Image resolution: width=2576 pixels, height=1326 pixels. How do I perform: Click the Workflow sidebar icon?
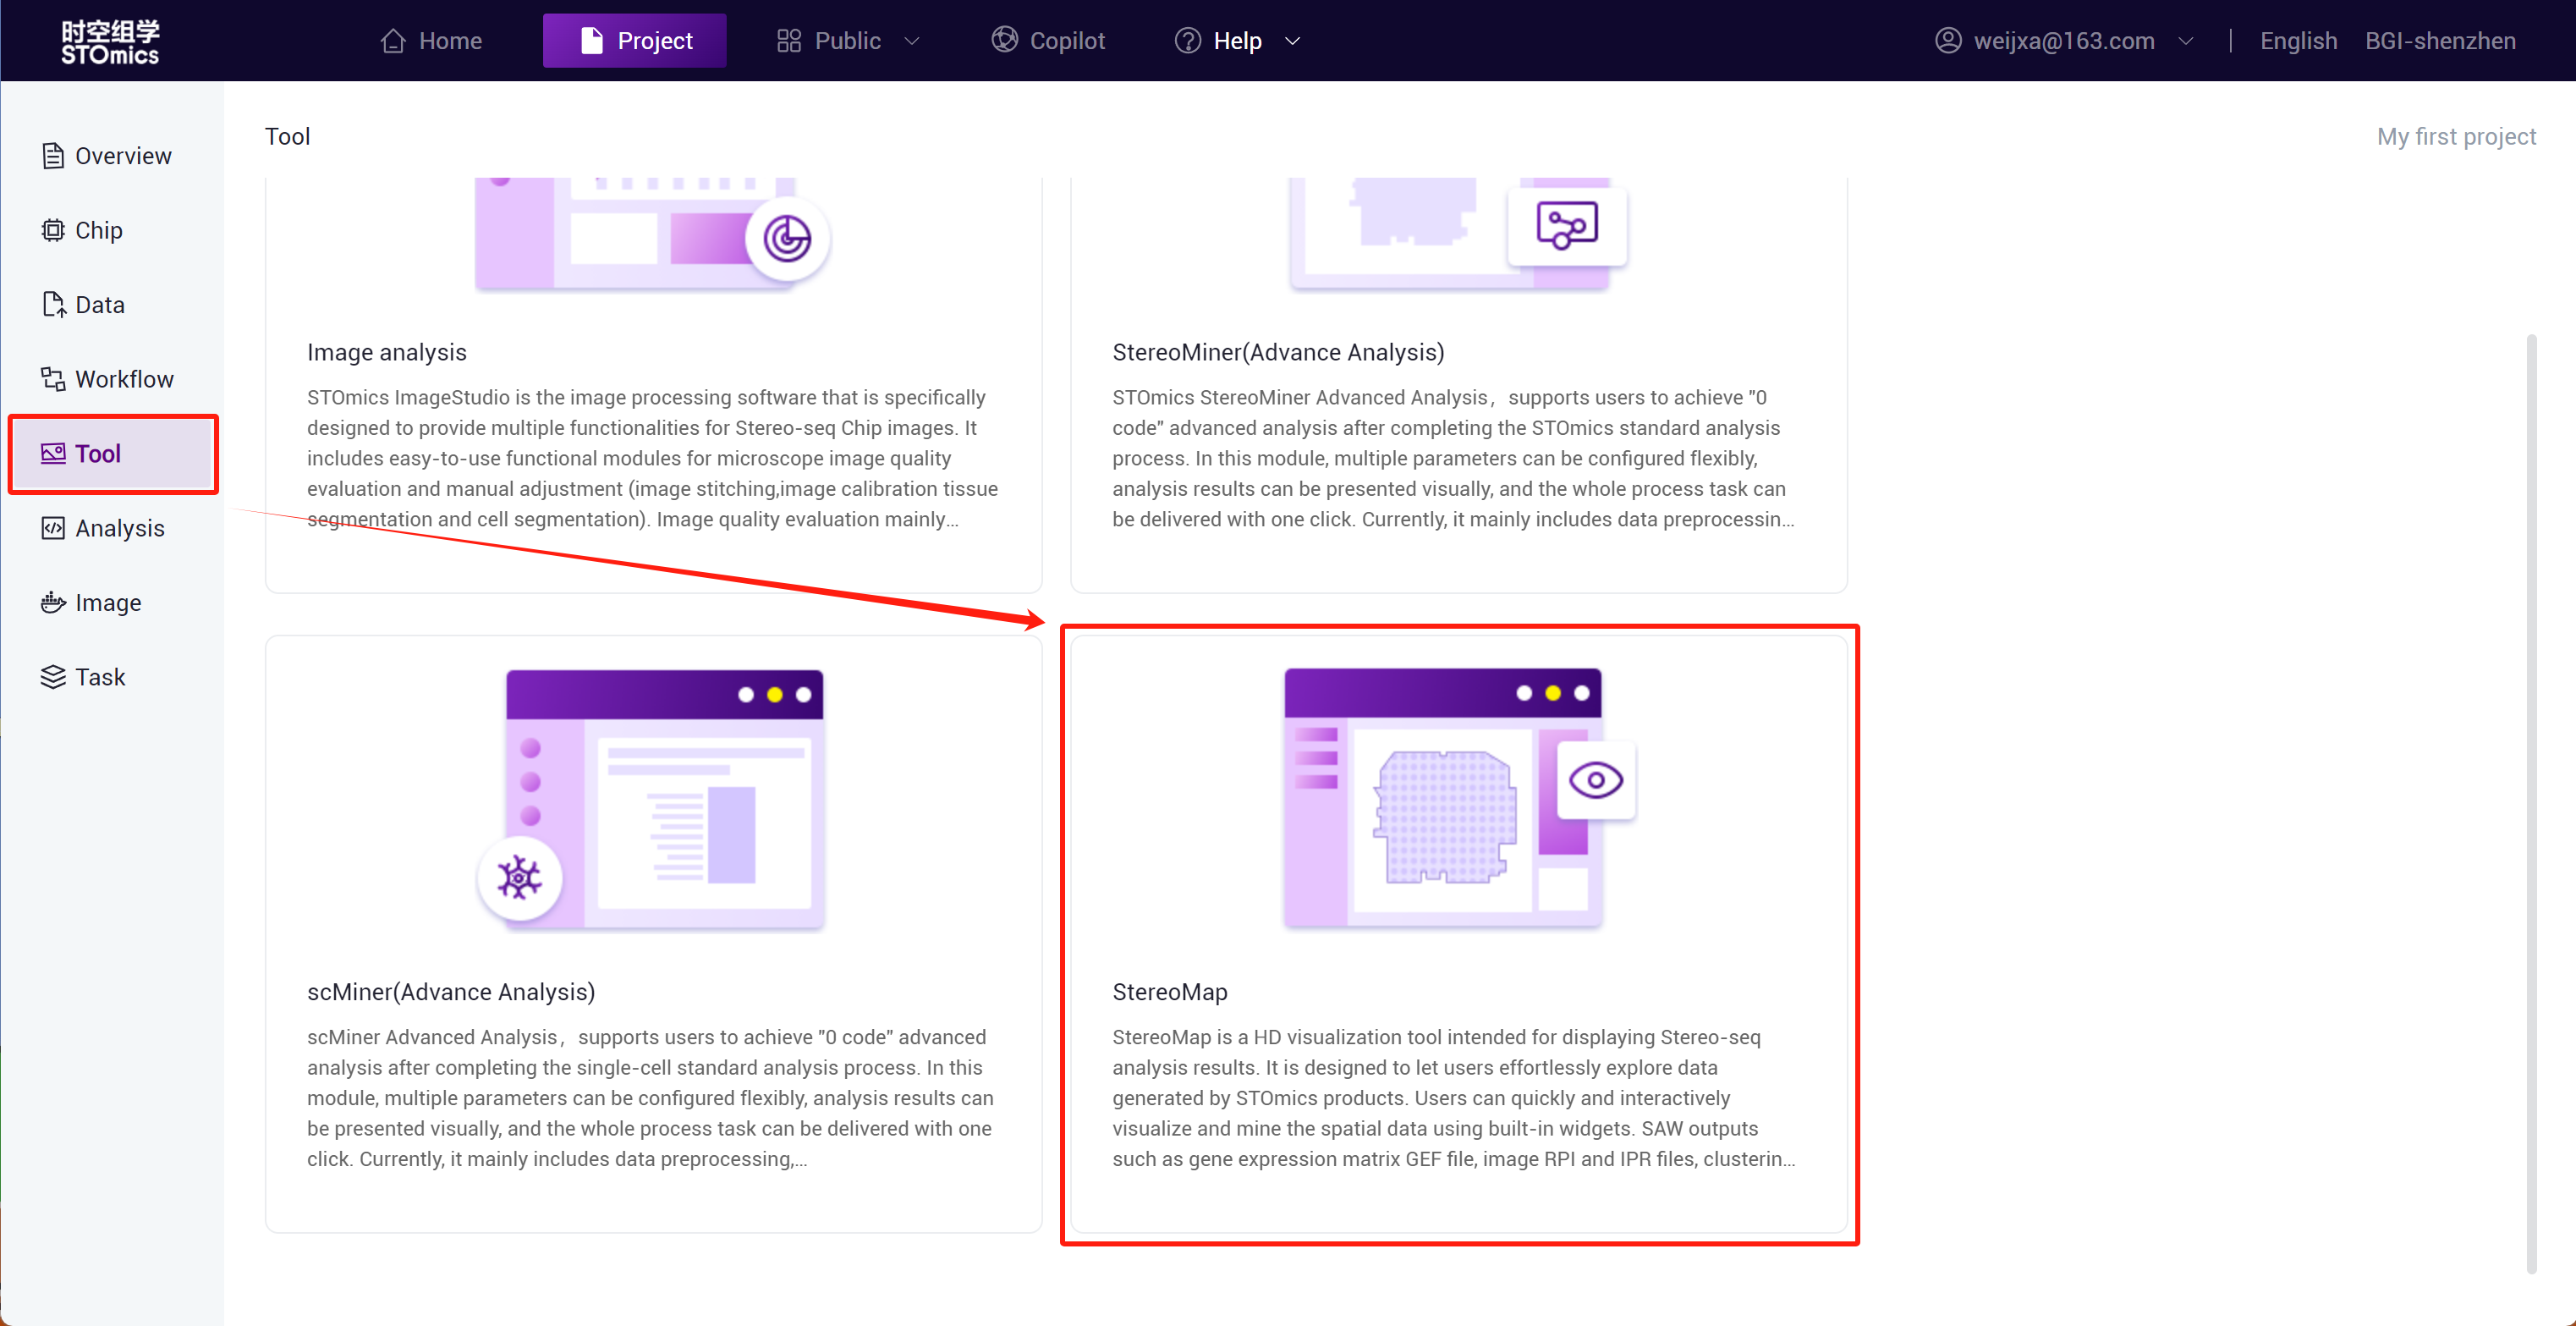[x=53, y=379]
